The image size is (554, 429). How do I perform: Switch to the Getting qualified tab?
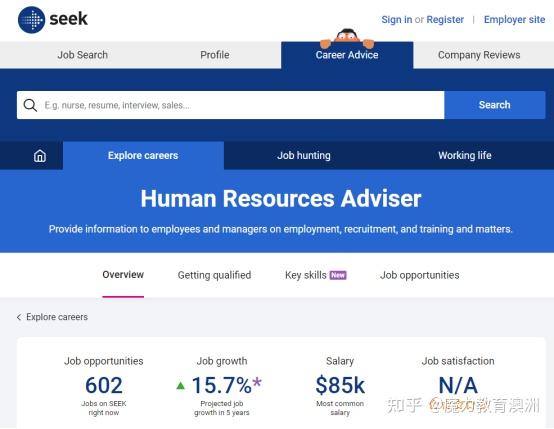point(214,275)
